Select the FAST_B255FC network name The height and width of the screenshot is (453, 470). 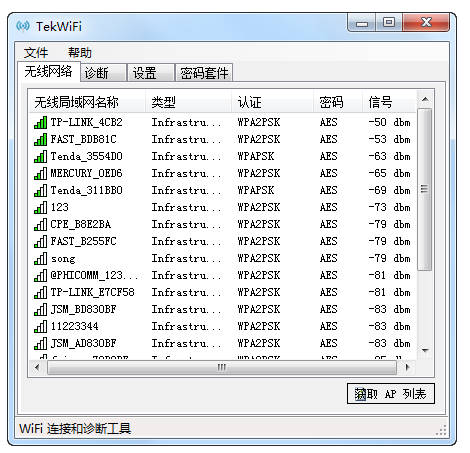[84, 241]
